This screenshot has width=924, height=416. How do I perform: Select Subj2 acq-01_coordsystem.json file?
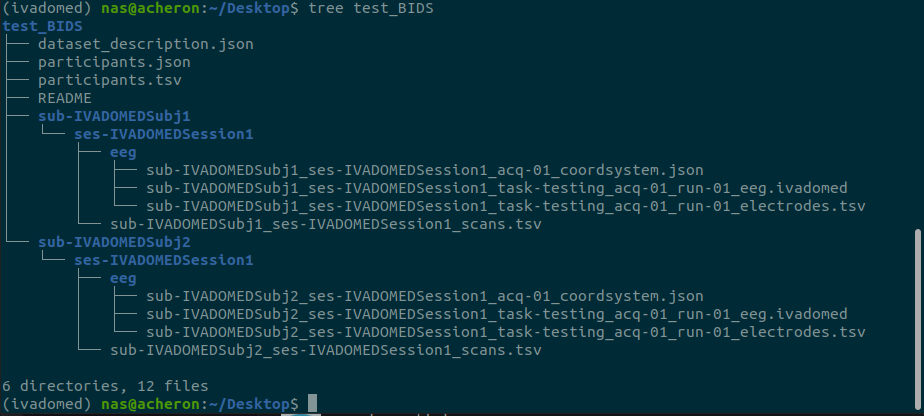tap(425, 296)
